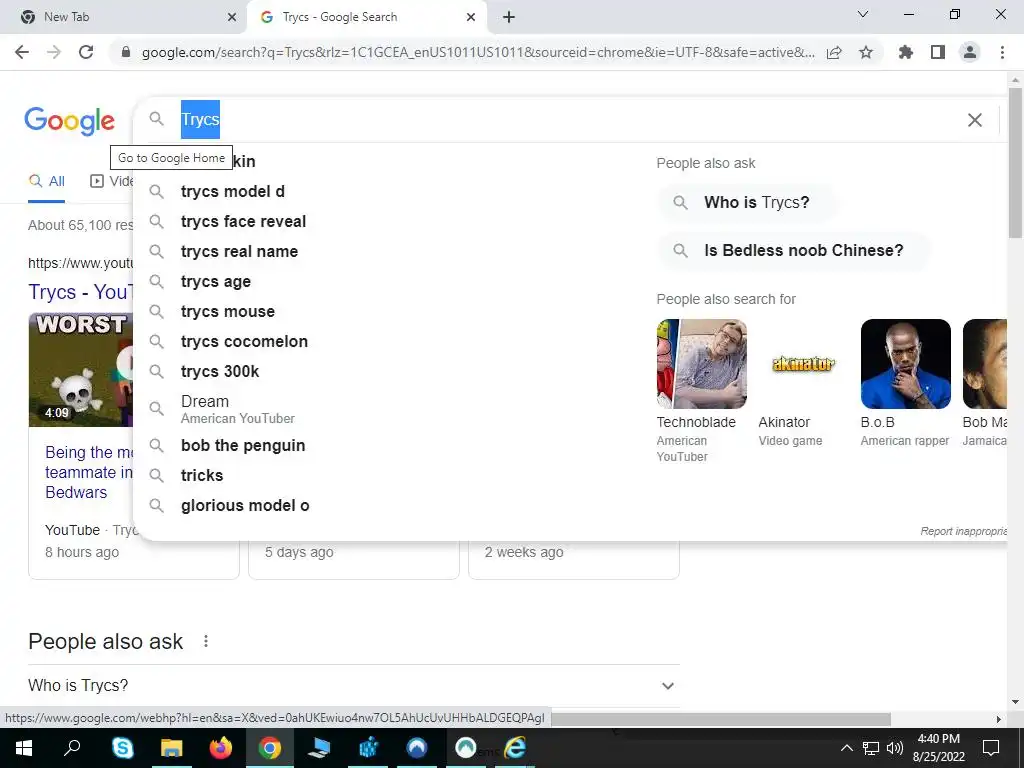This screenshot has height=768, width=1024.
Task: Open the Trycs - YouTube result link
Action: pyautogui.click(x=80, y=292)
